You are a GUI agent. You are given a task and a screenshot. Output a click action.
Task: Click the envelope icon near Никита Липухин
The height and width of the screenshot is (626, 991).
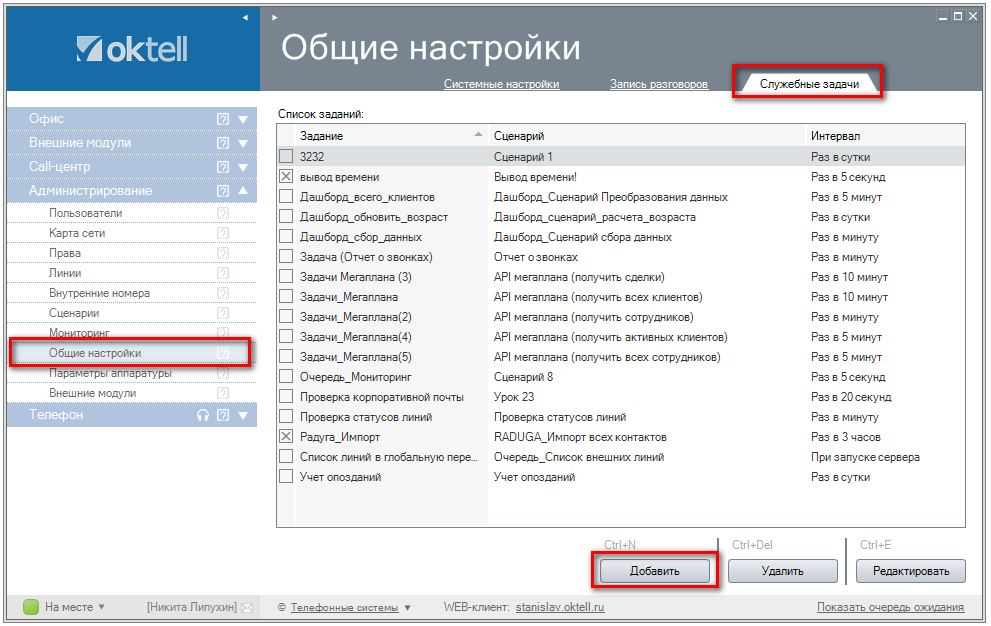coord(247,607)
